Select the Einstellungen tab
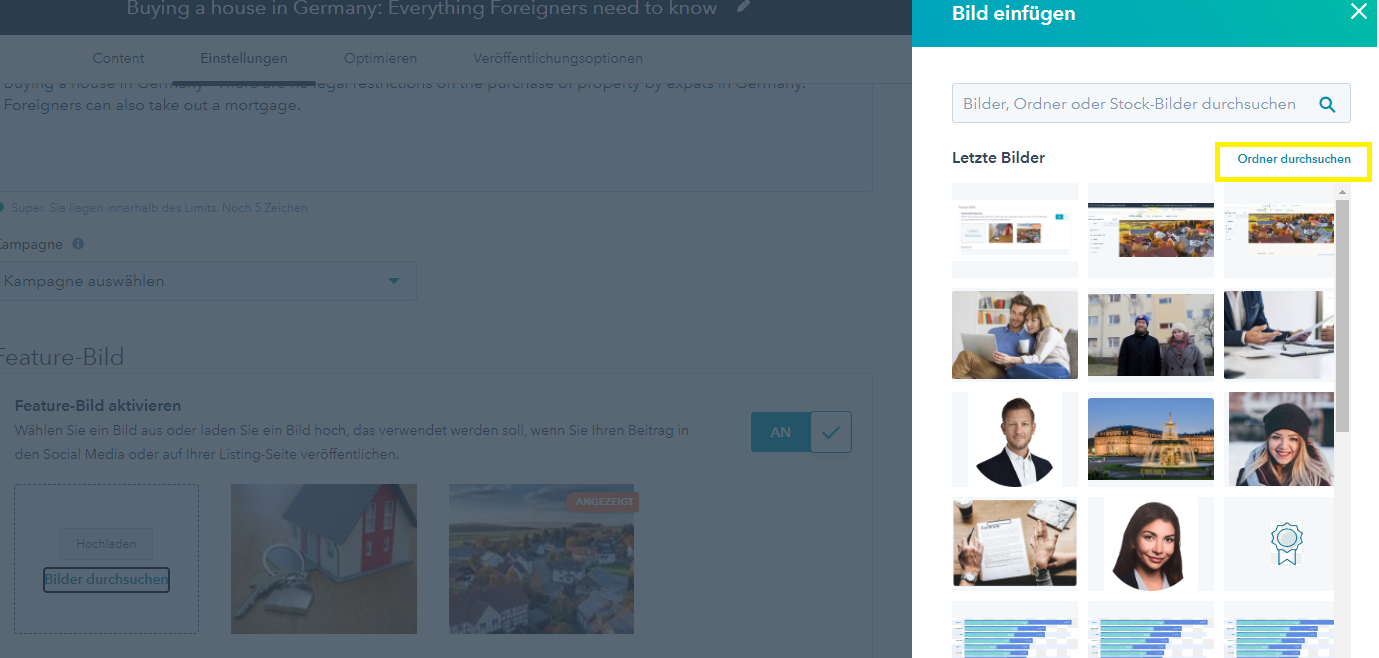The image size is (1379, 658). click(244, 59)
